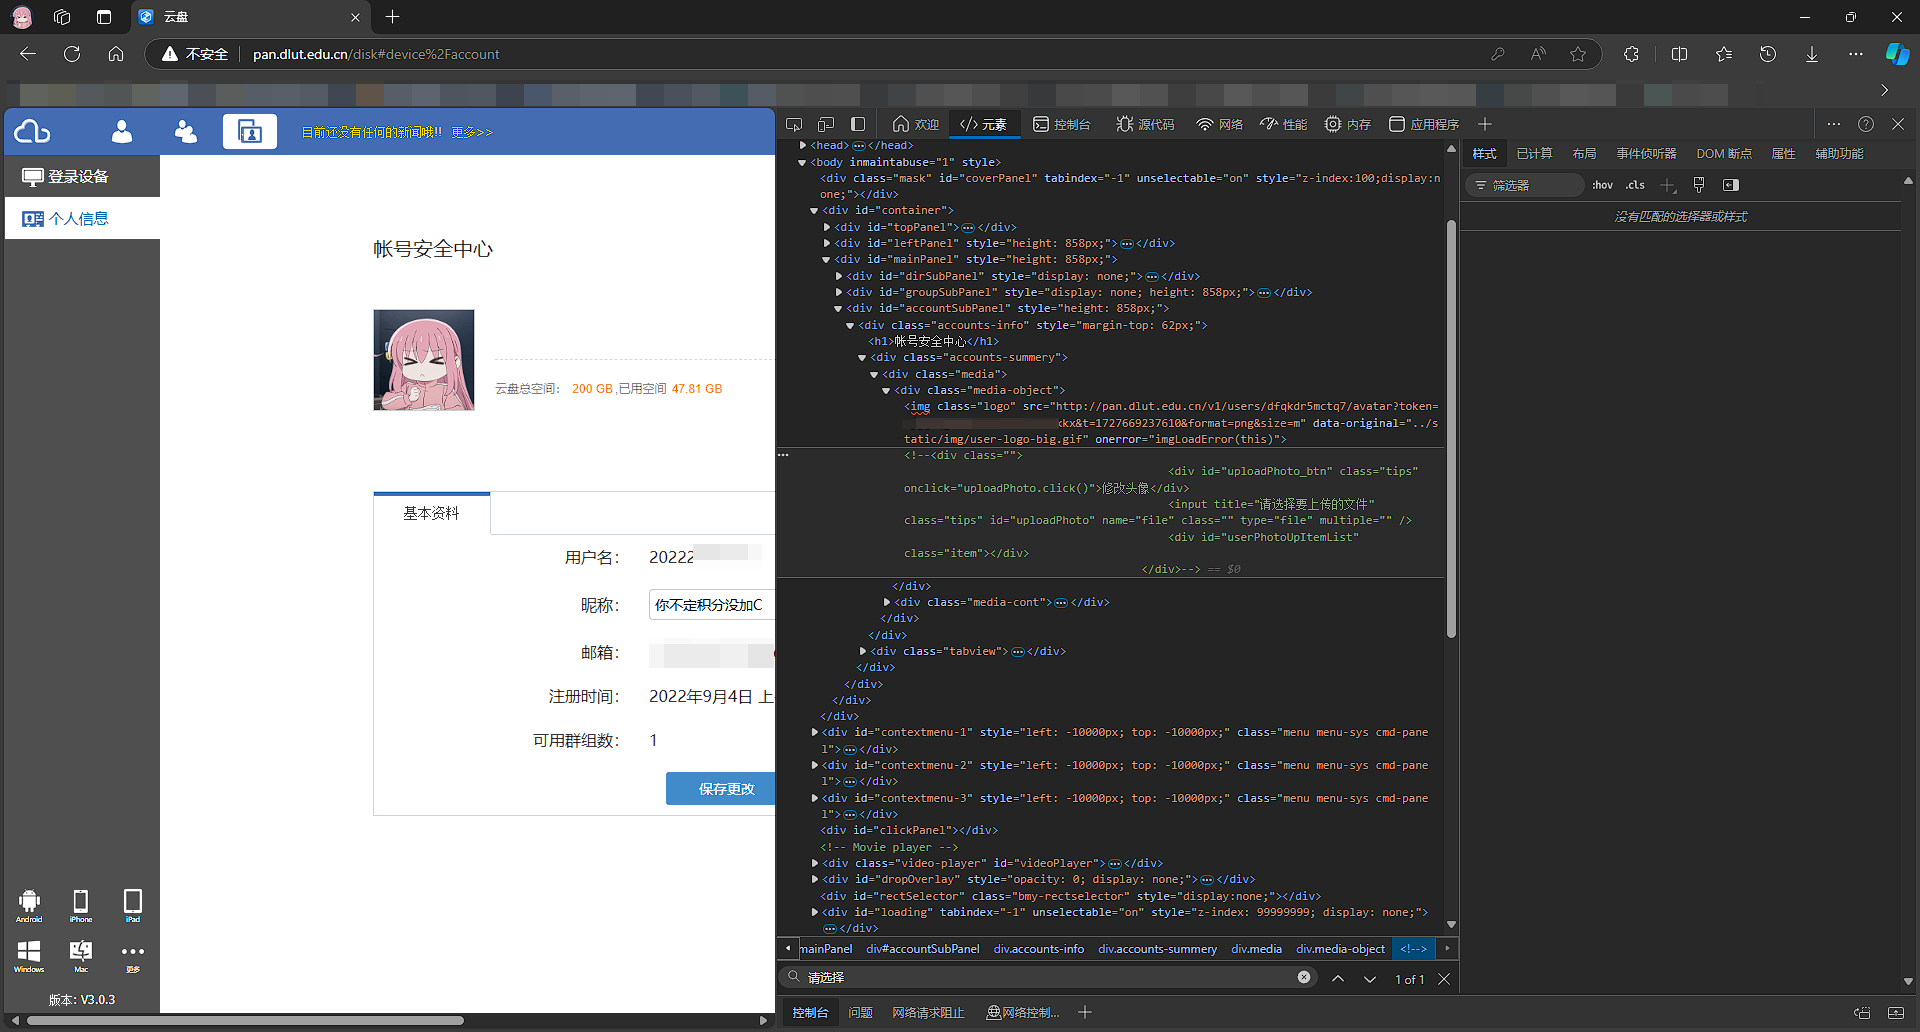Click div.media-object in the breadcrumb

point(1340,949)
